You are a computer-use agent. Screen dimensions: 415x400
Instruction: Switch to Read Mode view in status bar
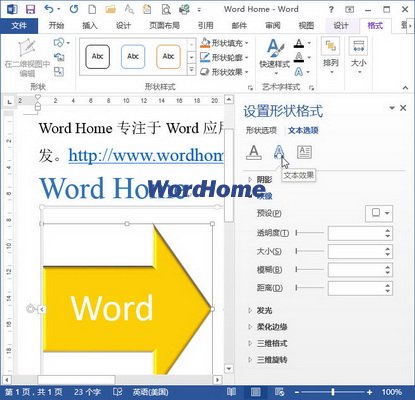(x=231, y=392)
